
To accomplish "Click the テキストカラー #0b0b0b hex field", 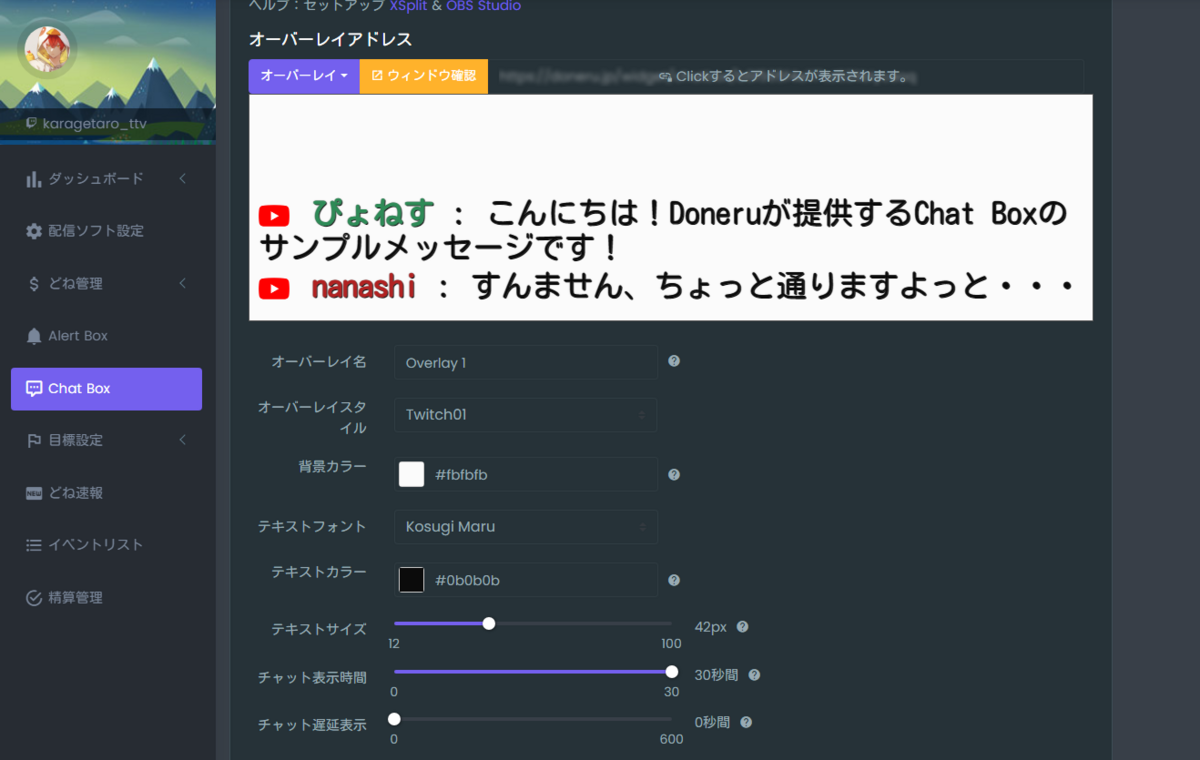I will pos(544,580).
